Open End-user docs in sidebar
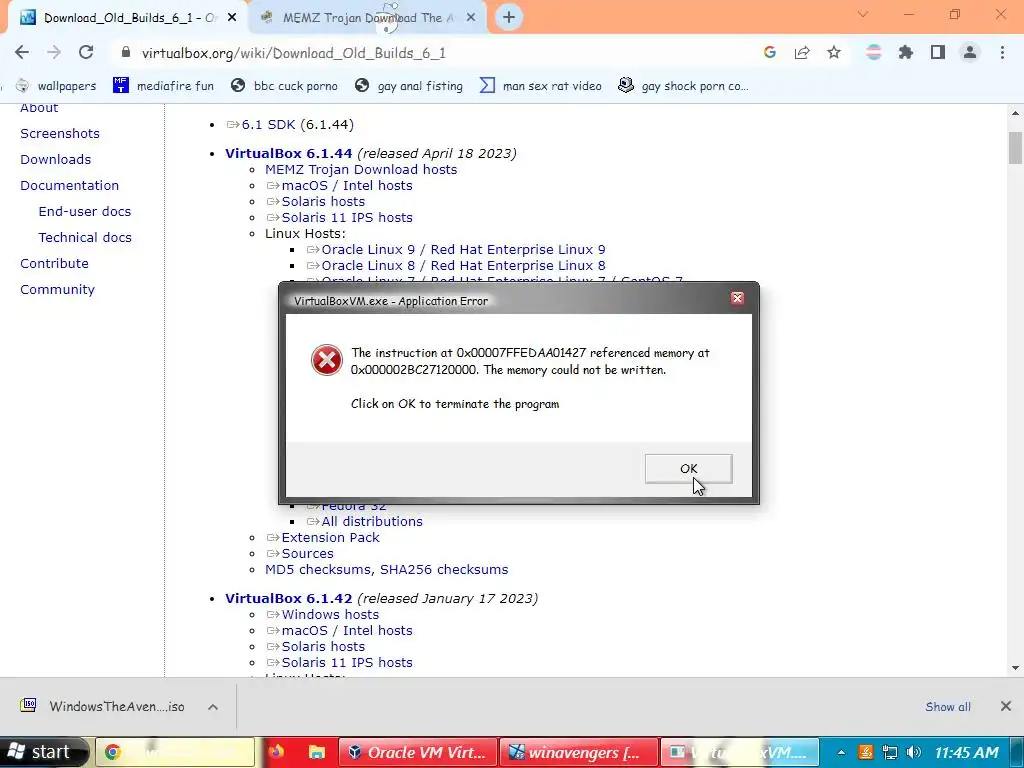This screenshot has width=1024, height=768. (85, 212)
